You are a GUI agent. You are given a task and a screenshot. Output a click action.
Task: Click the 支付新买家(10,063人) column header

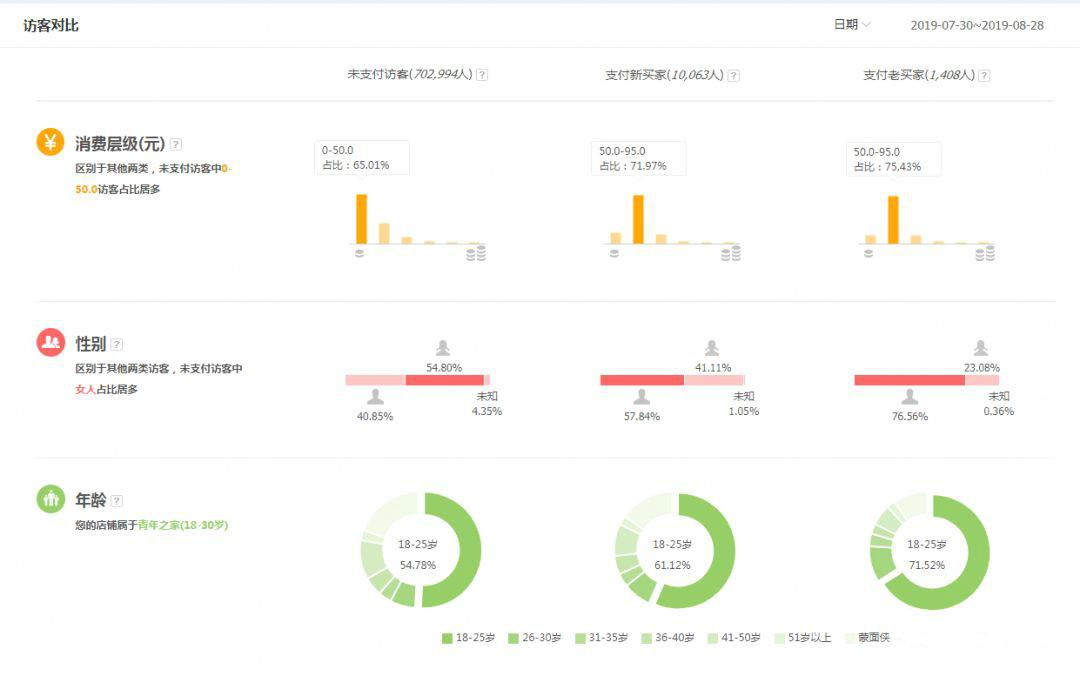point(664,75)
